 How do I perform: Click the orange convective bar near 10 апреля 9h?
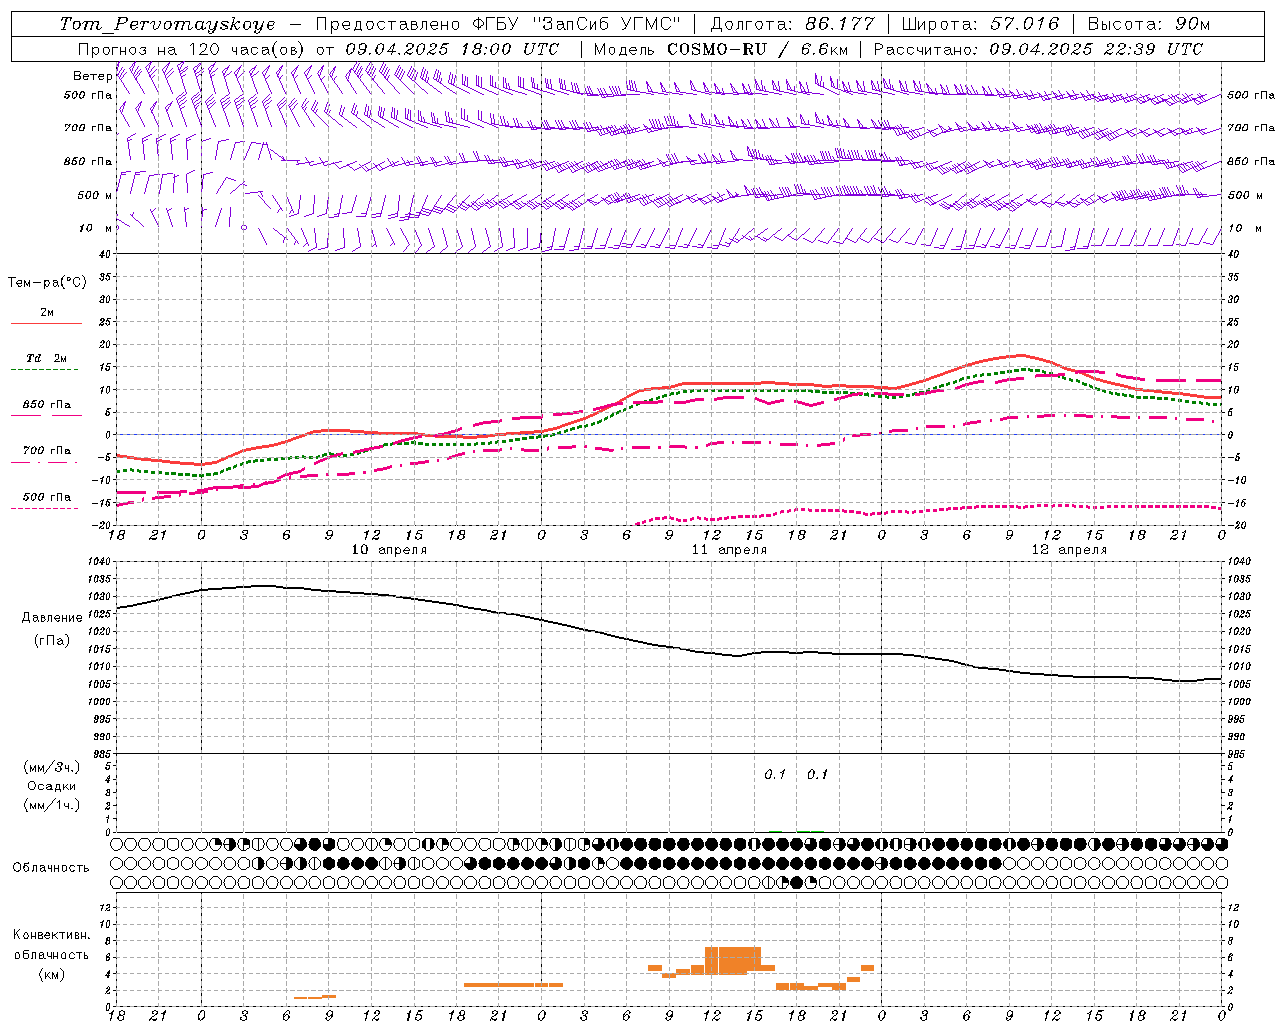click(x=329, y=996)
